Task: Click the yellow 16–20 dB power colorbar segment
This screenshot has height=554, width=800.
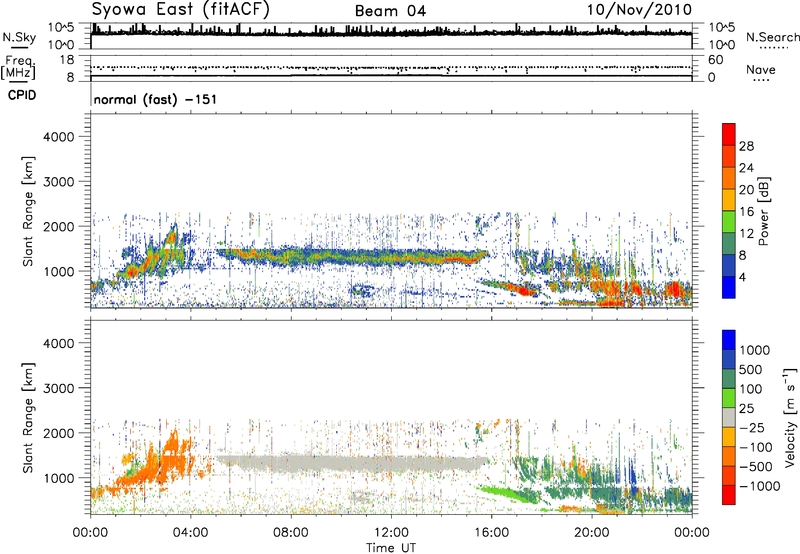Action: point(729,200)
